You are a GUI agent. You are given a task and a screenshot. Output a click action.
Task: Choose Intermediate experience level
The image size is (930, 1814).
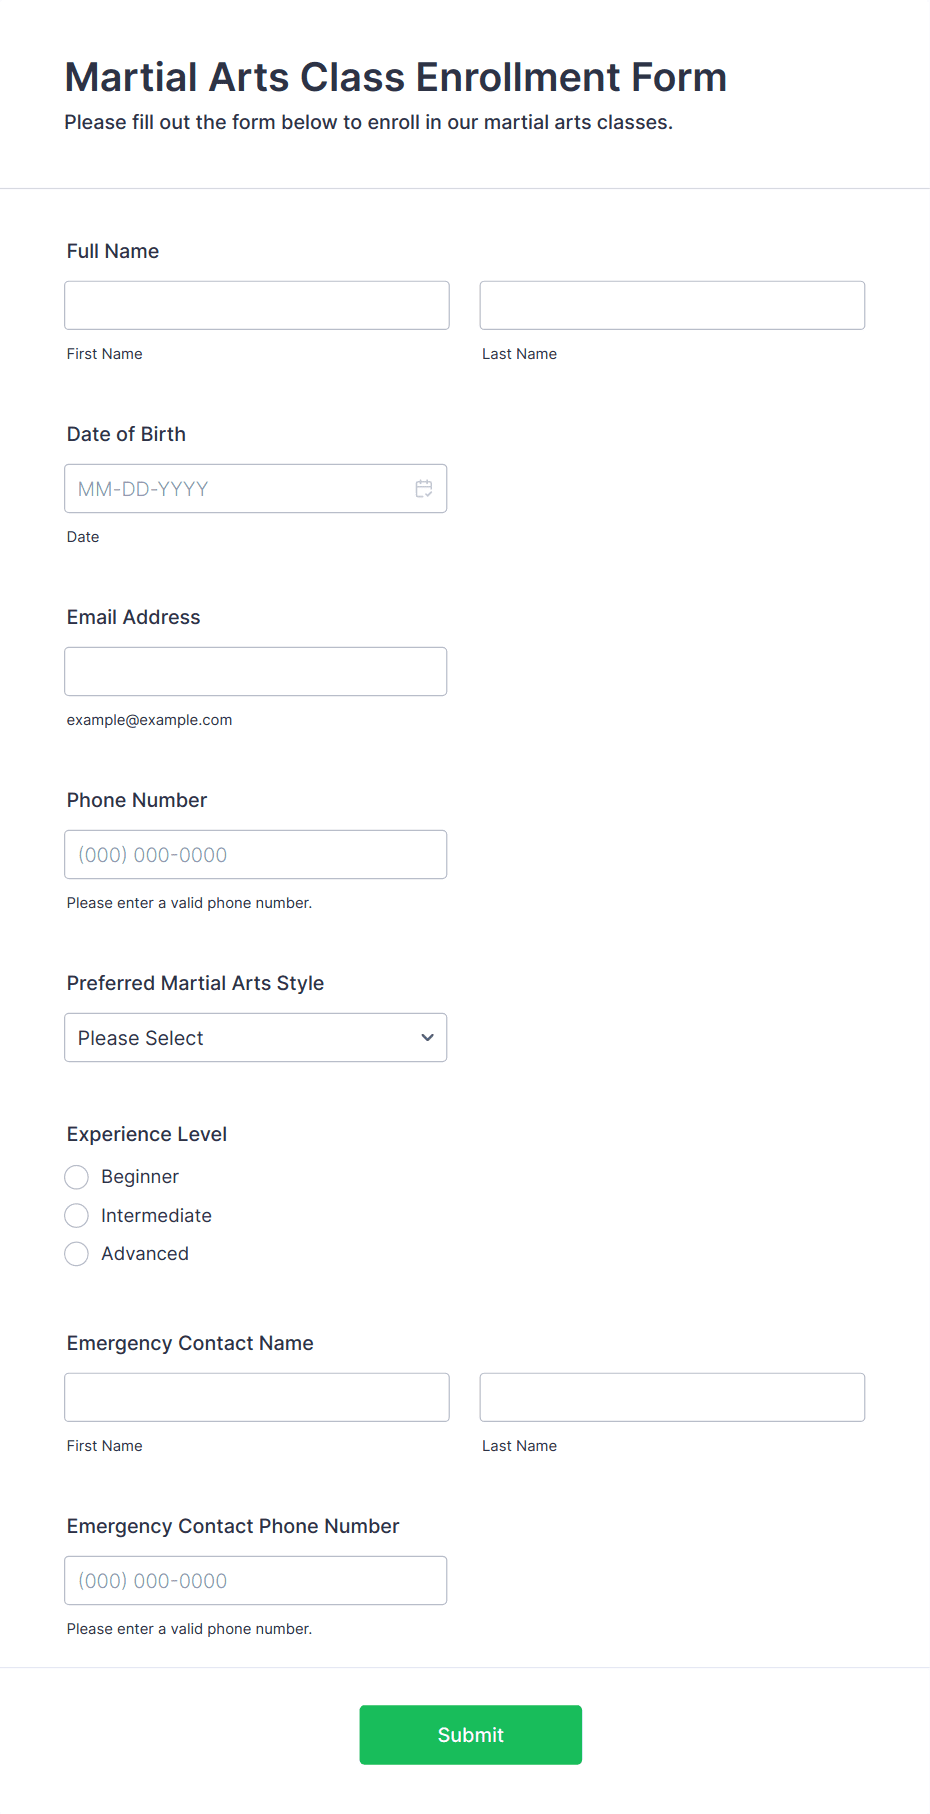point(76,1216)
